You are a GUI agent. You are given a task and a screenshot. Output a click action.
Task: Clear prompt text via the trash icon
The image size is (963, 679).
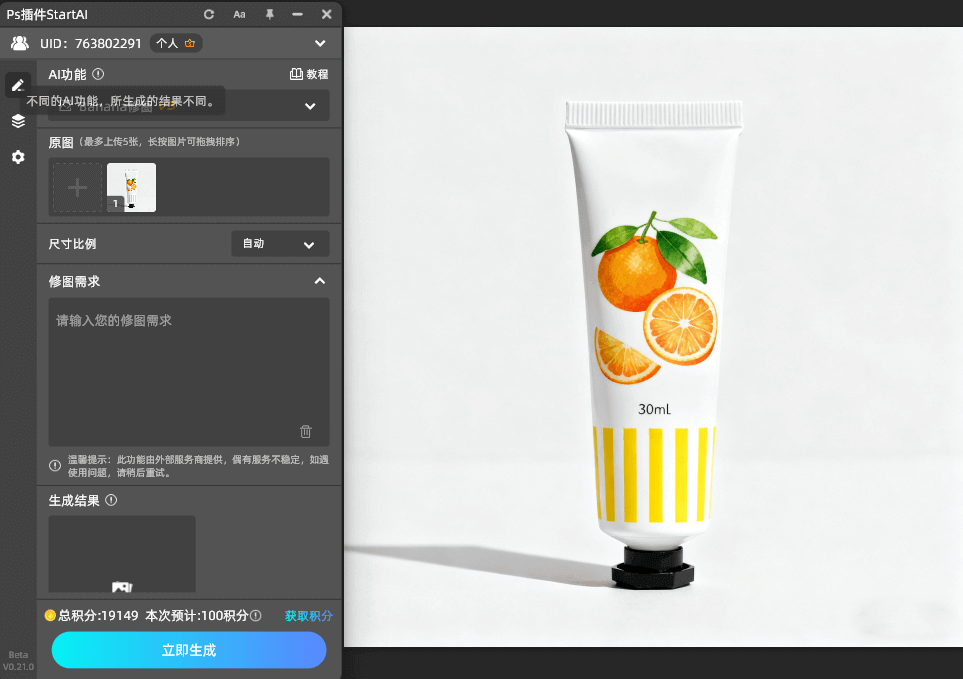(x=306, y=432)
